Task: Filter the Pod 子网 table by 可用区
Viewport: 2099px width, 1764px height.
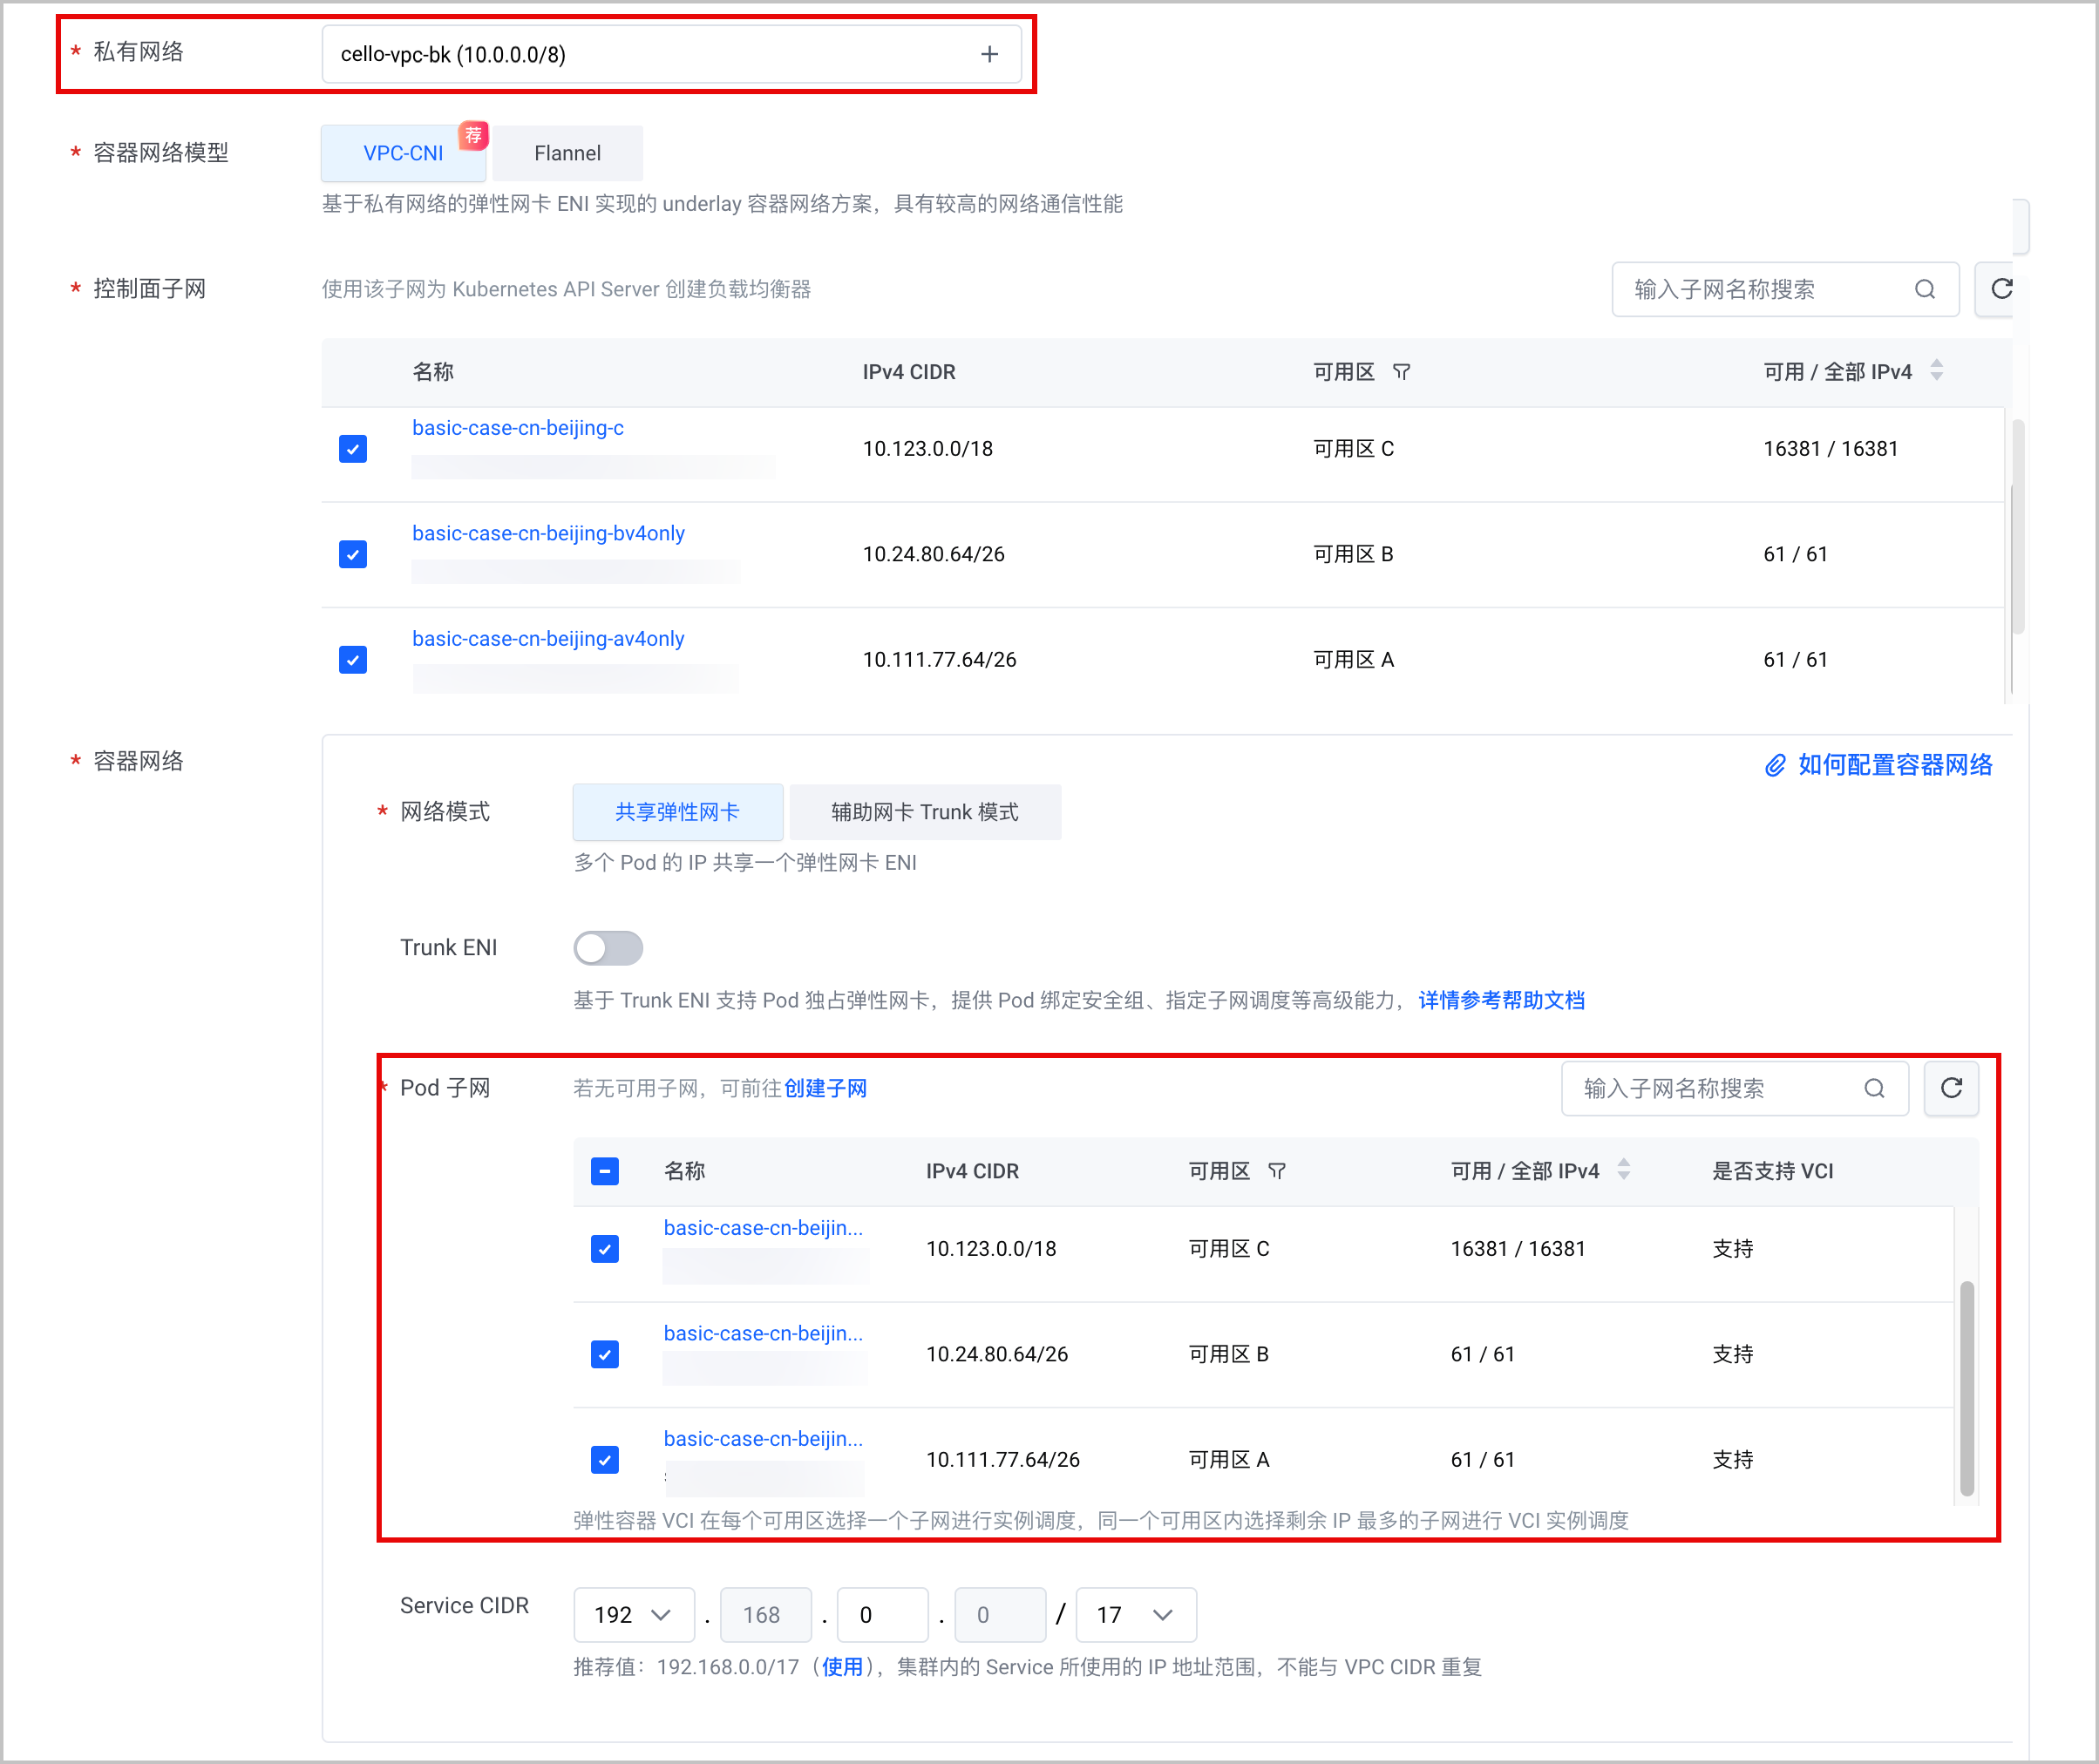Action: [1276, 1171]
